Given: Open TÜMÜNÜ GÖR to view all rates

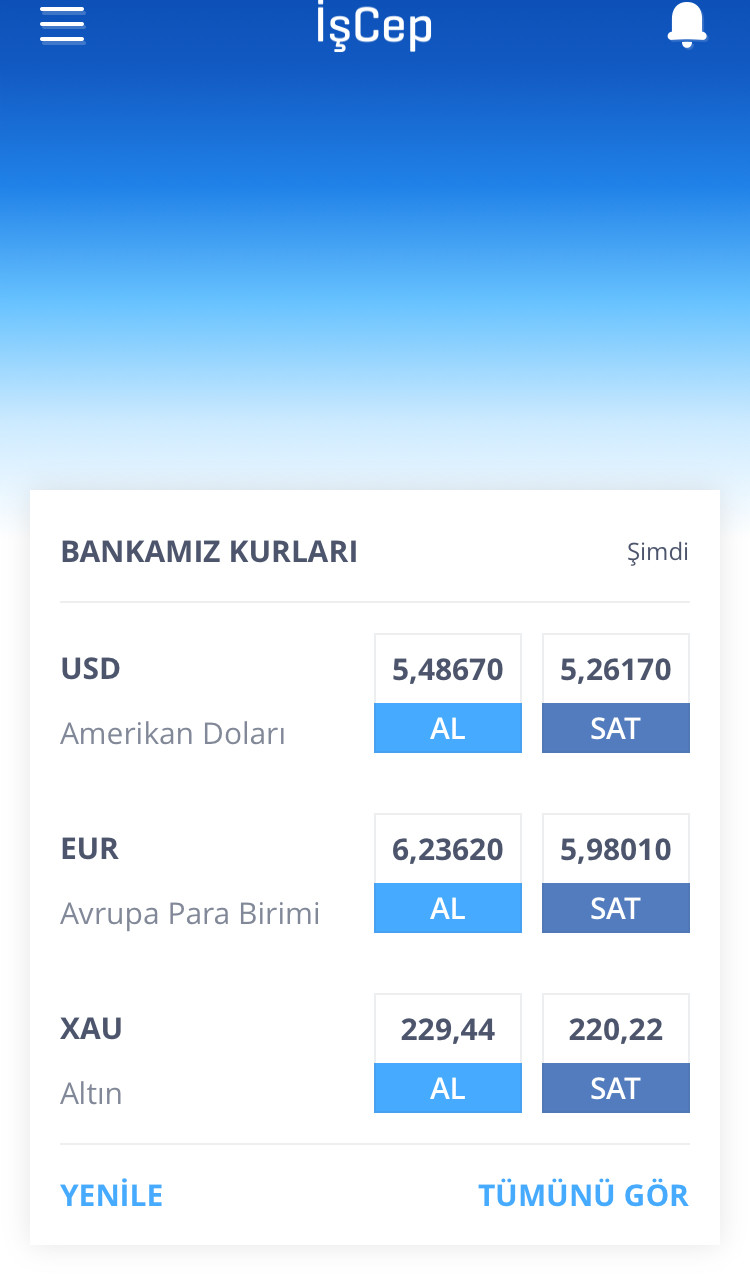Looking at the screenshot, I should [x=584, y=1195].
